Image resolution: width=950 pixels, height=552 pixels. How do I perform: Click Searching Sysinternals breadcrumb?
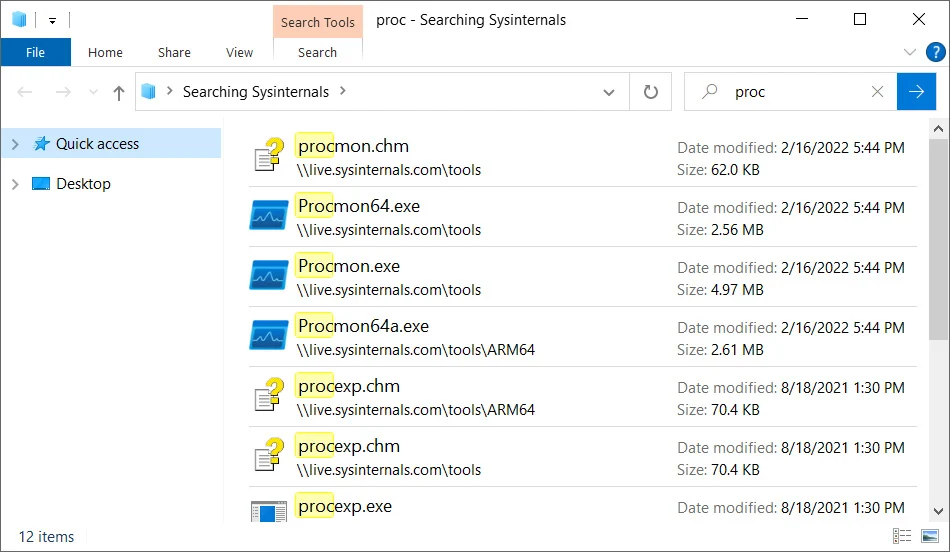256,91
